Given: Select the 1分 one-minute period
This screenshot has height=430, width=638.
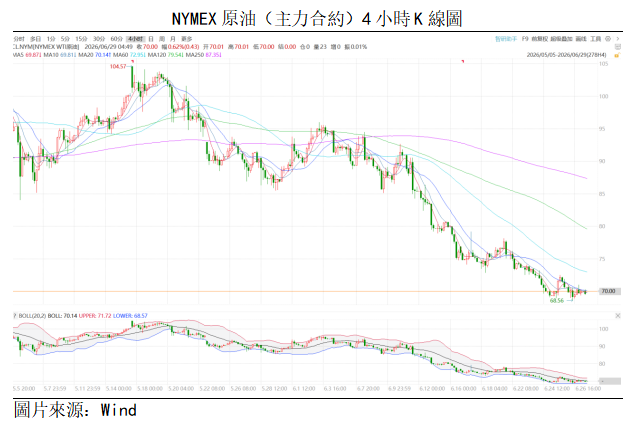Looking at the screenshot, I should pyautogui.click(x=51, y=39).
